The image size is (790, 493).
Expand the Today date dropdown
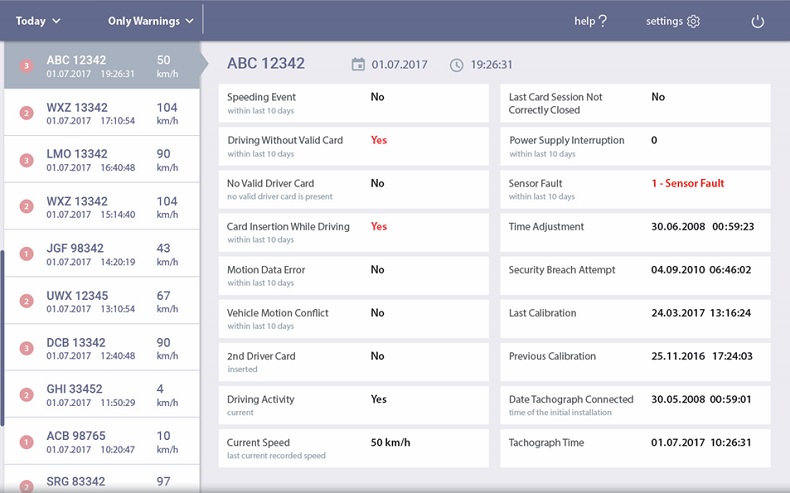[x=38, y=21]
